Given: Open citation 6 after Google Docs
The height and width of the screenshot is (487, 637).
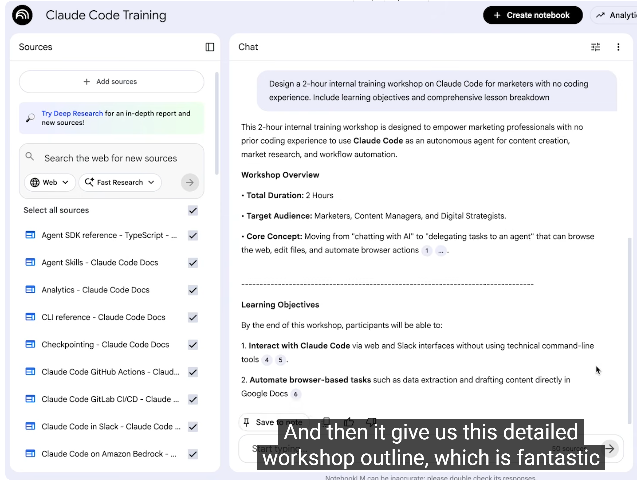Looking at the screenshot, I should [296, 394].
